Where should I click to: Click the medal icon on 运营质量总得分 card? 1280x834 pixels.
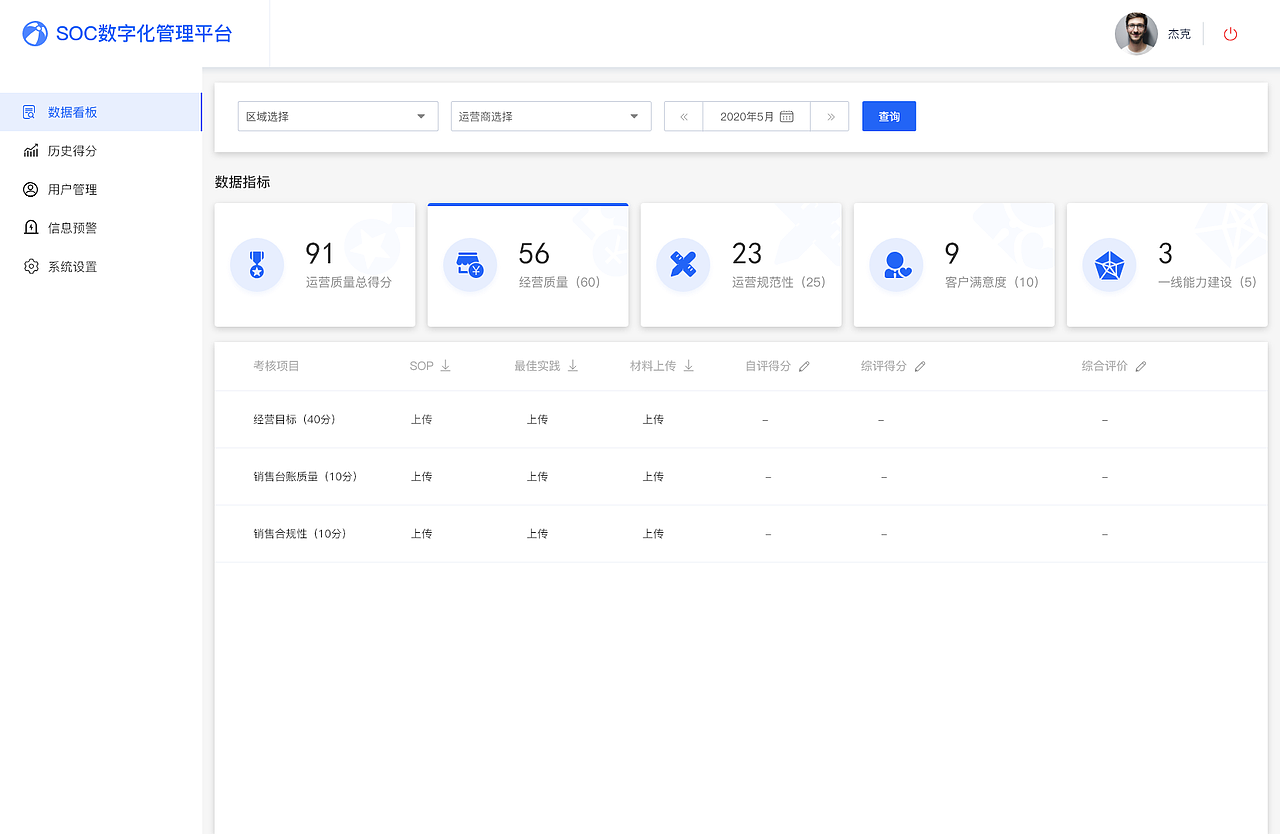tap(257, 265)
